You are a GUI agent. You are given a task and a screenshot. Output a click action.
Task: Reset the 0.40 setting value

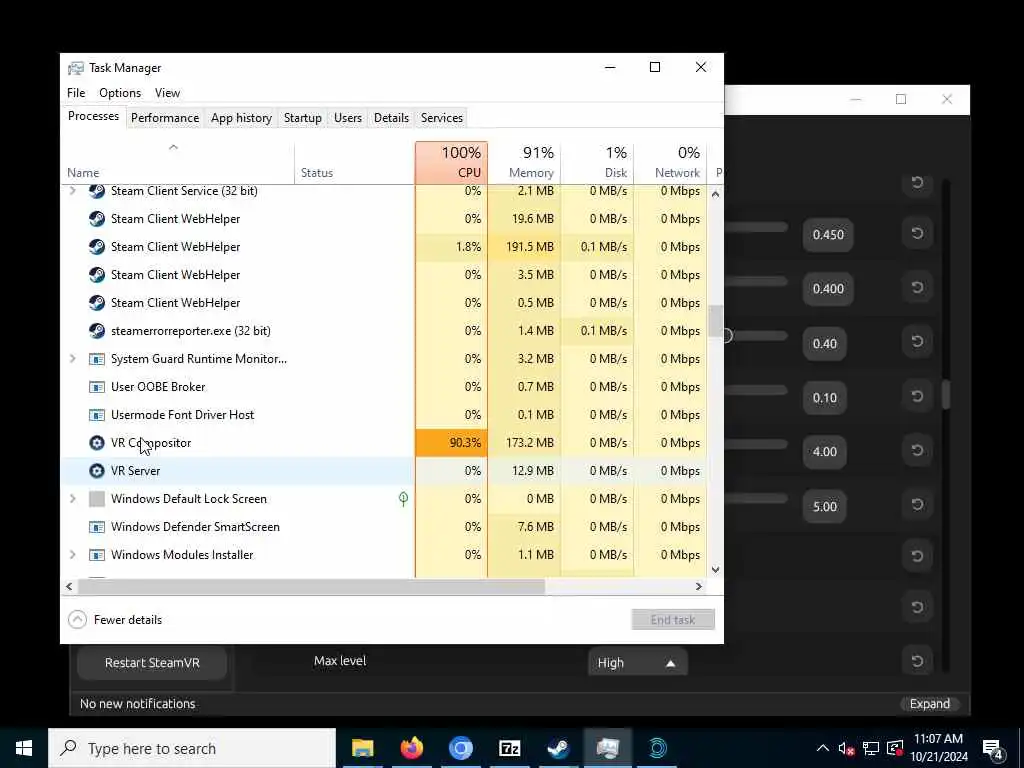coord(917,342)
